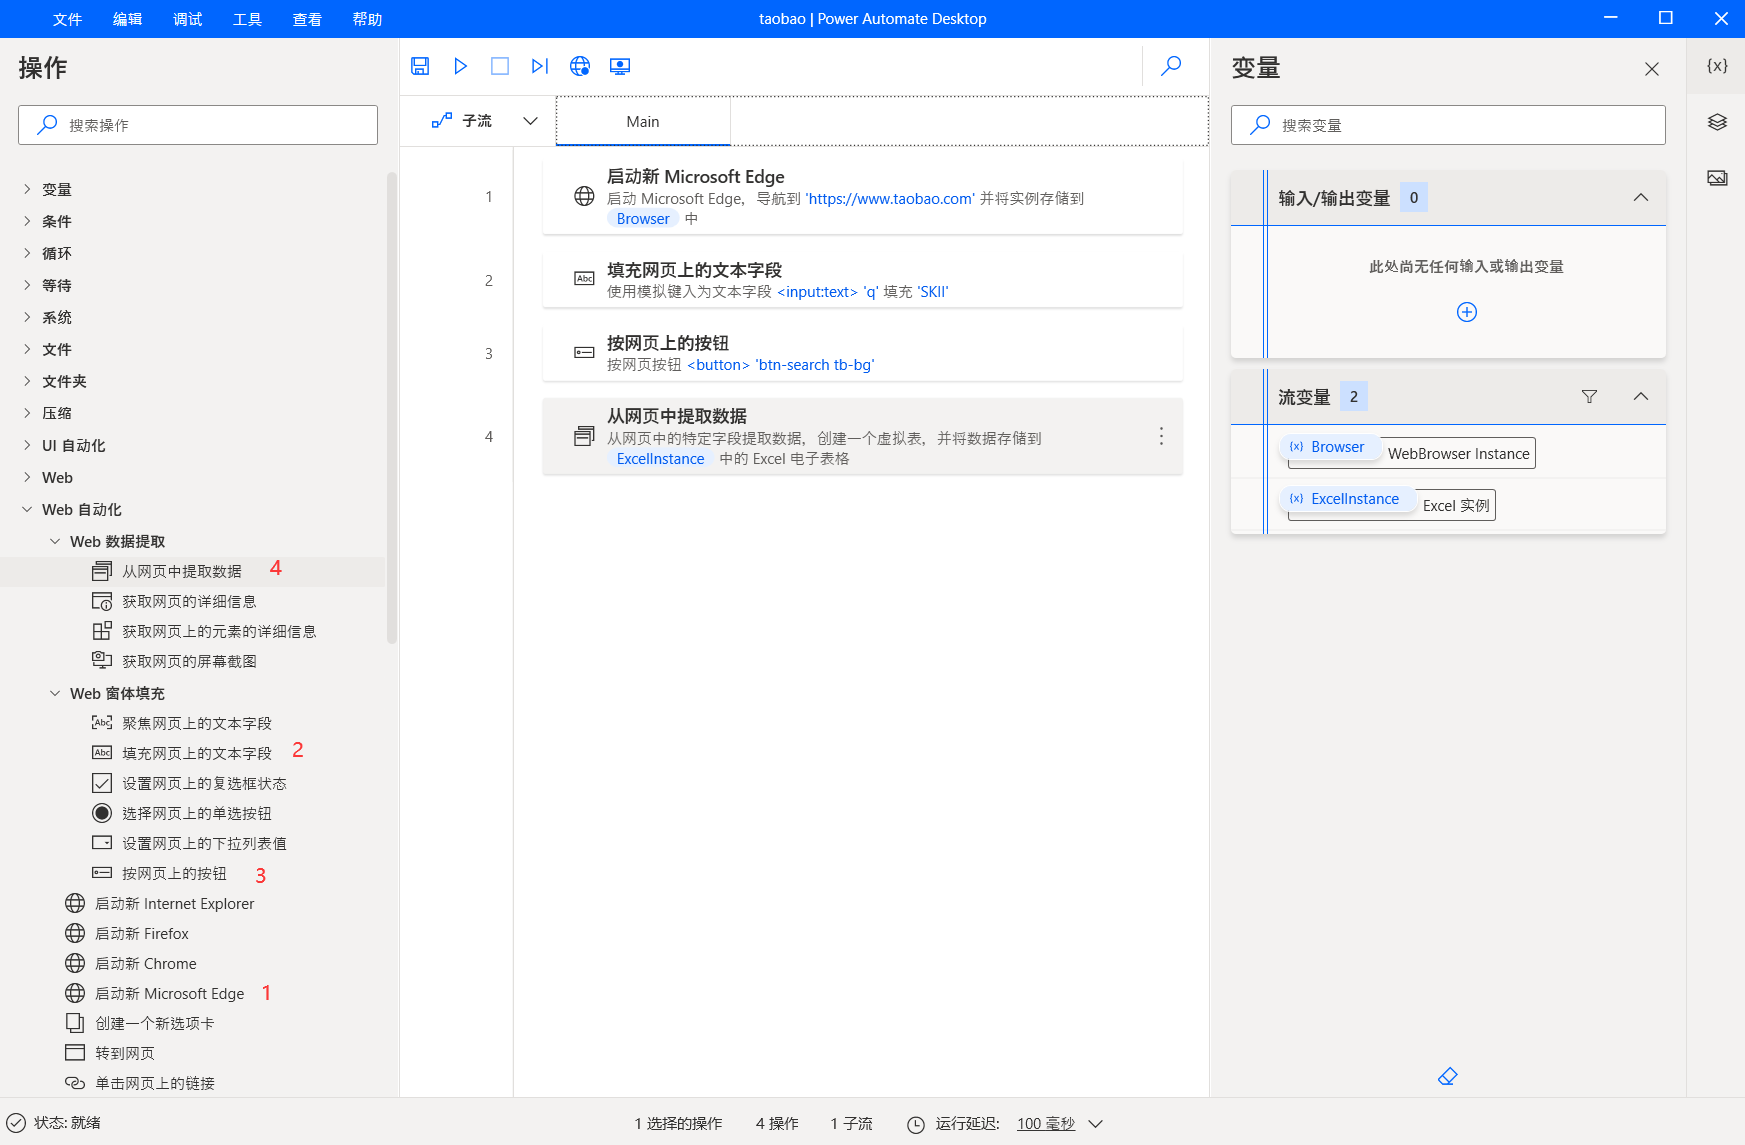
Task: Expand the 变量 action group
Action: (27, 189)
